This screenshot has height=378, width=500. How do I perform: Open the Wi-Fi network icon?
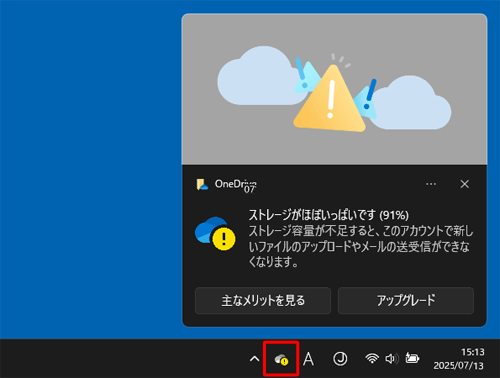coord(372,359)
